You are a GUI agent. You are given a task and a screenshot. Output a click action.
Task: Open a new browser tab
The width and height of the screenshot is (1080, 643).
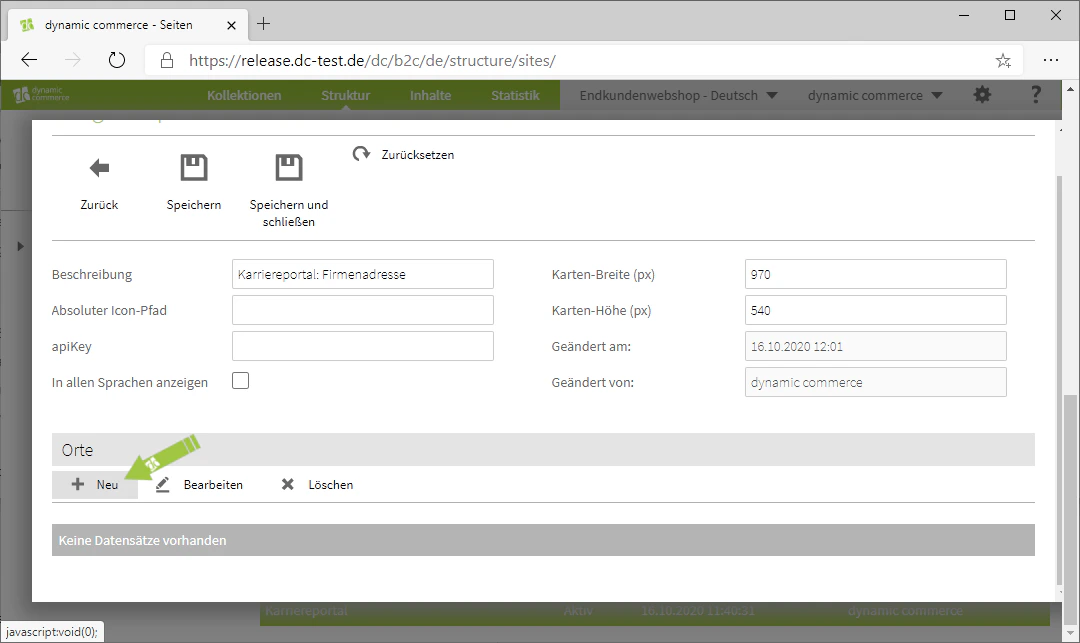pyautogui.click(x=263, y=24)
